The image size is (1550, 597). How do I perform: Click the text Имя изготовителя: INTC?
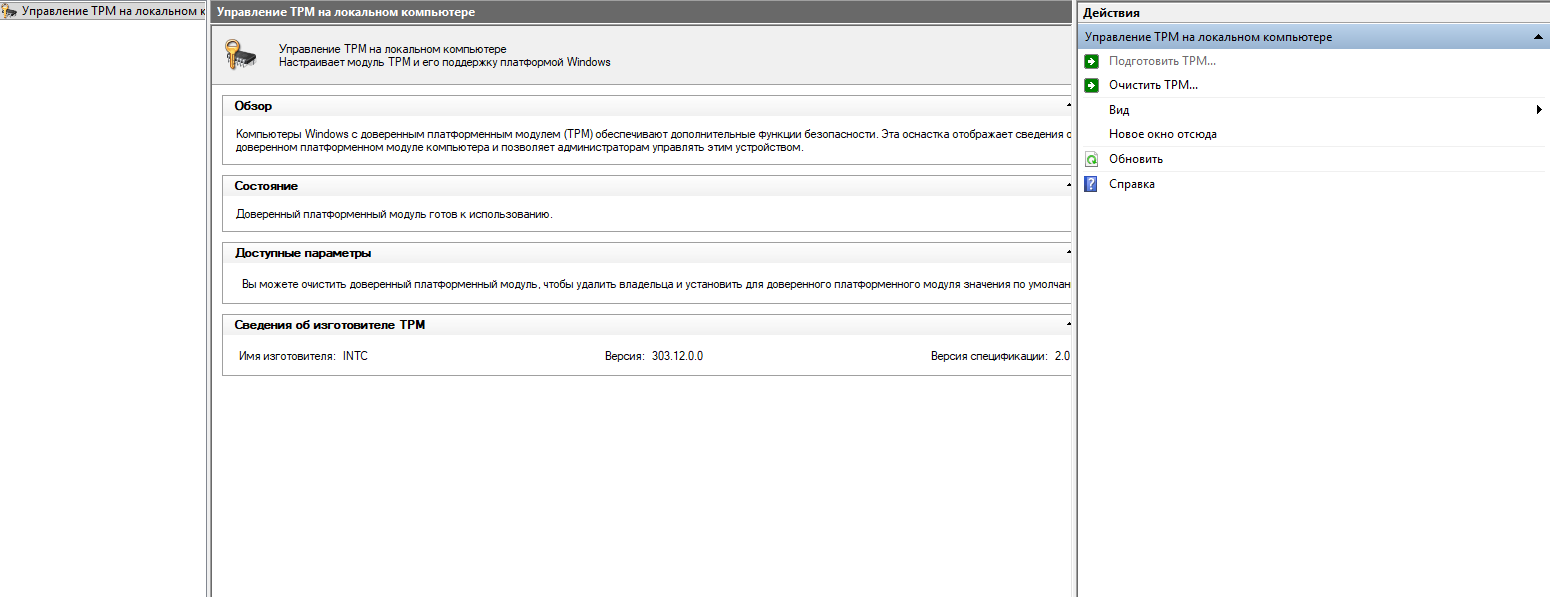[303, 356]
